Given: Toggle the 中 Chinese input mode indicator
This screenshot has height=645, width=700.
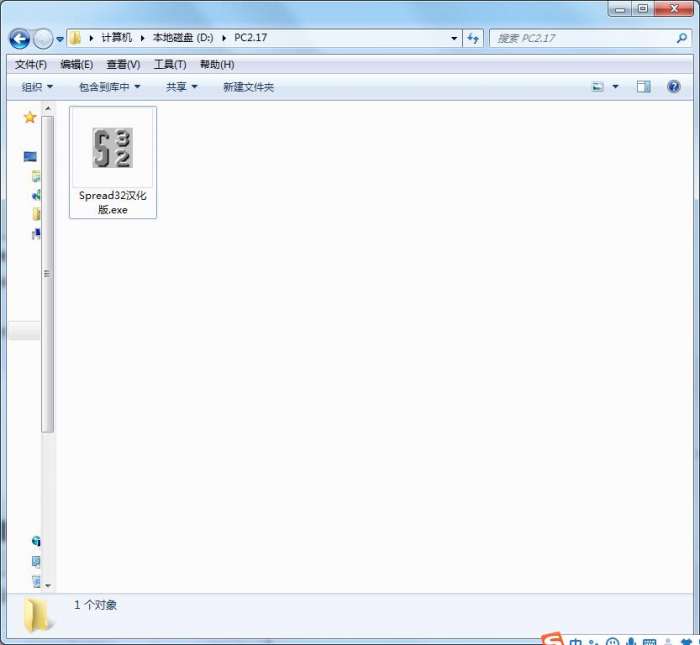Looking at the screenshot, I should click(x=576, y=641).
